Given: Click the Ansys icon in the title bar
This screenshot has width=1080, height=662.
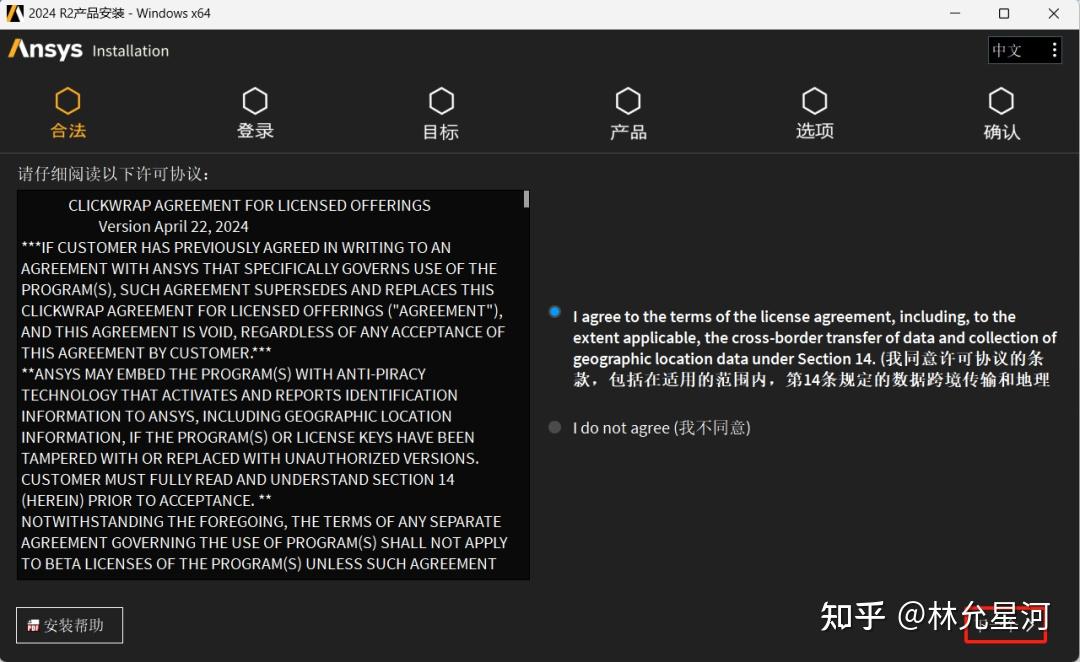Looking at the screenshot, I should tap(14, 13).
